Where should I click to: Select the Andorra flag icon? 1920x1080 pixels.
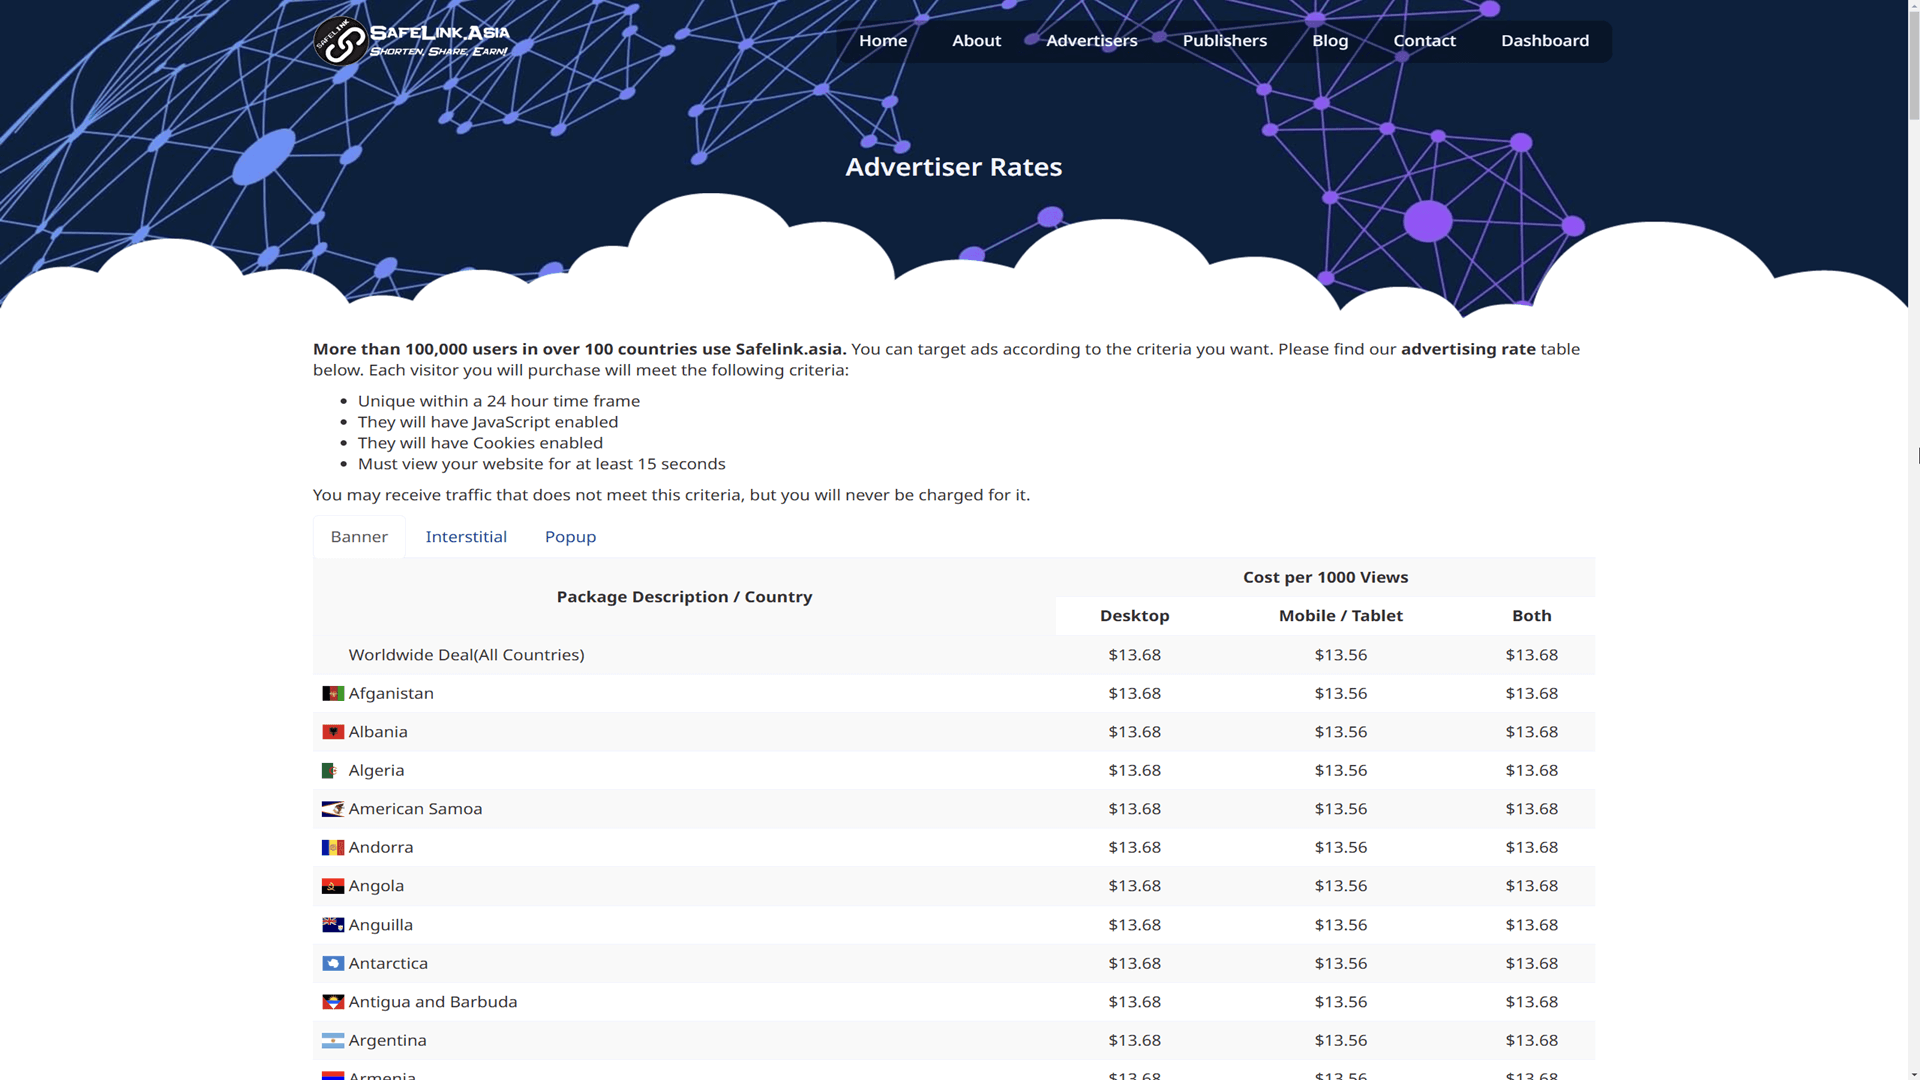332,847
